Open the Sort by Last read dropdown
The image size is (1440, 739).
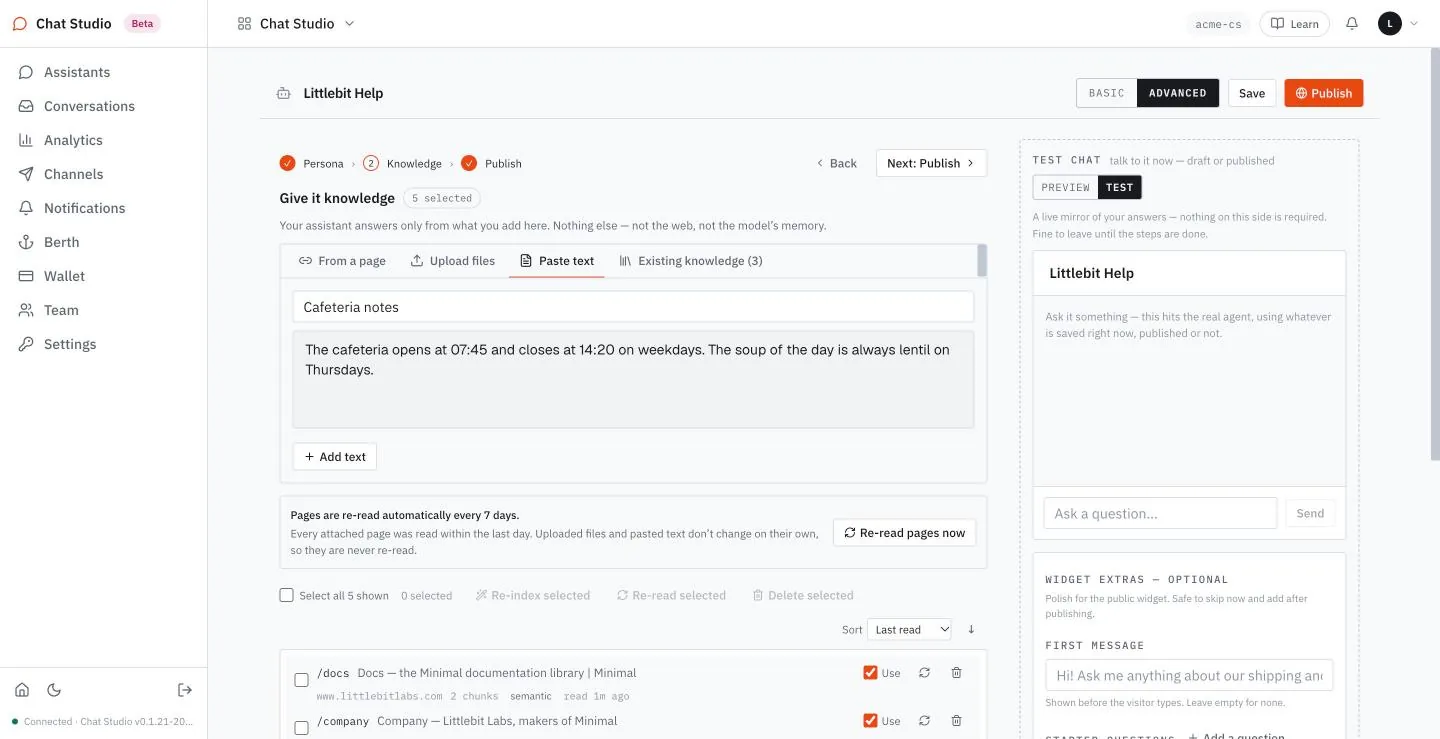pyautogui.click(x=909, y=629)
